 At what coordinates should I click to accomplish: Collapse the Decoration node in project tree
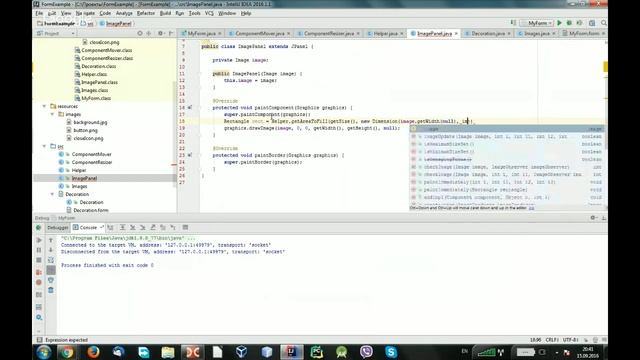click(x=52, y=194)
